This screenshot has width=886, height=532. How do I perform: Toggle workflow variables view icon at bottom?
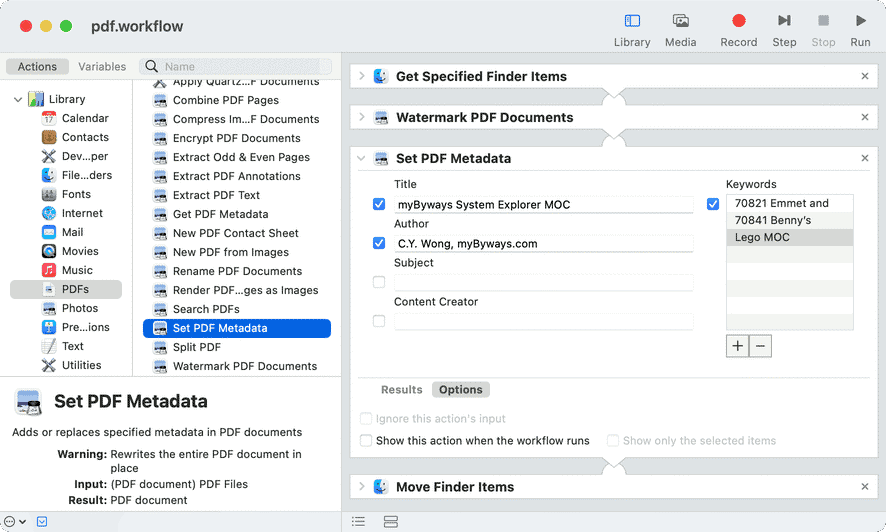[x=390, y=521]
